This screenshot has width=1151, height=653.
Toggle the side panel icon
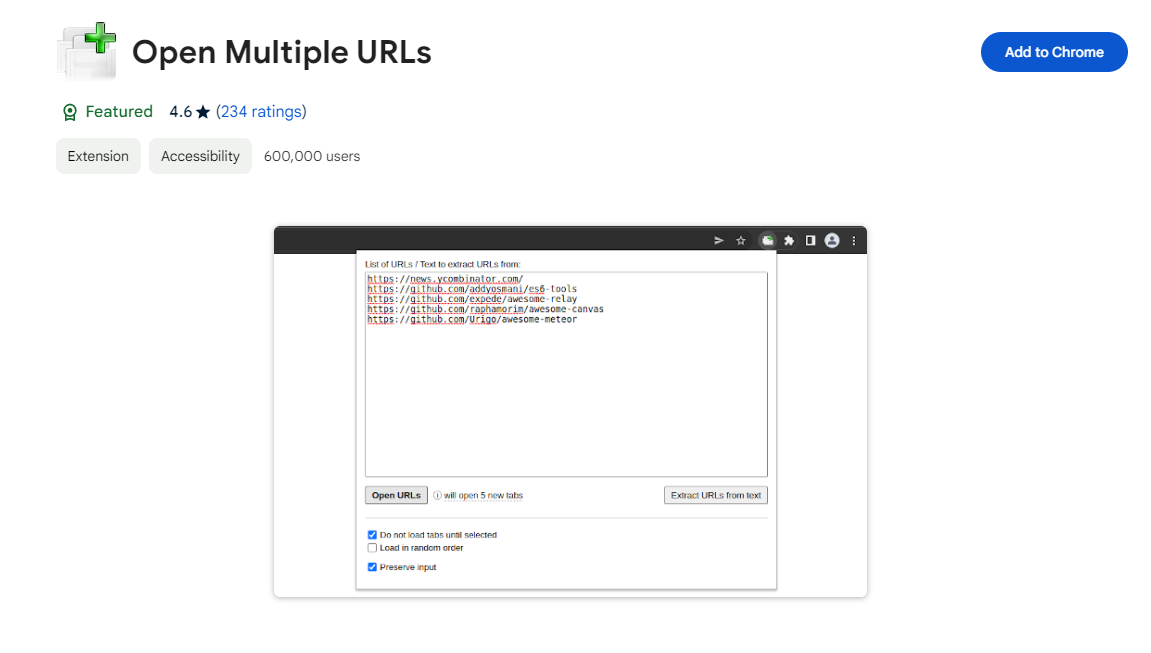tap(810, 241)
